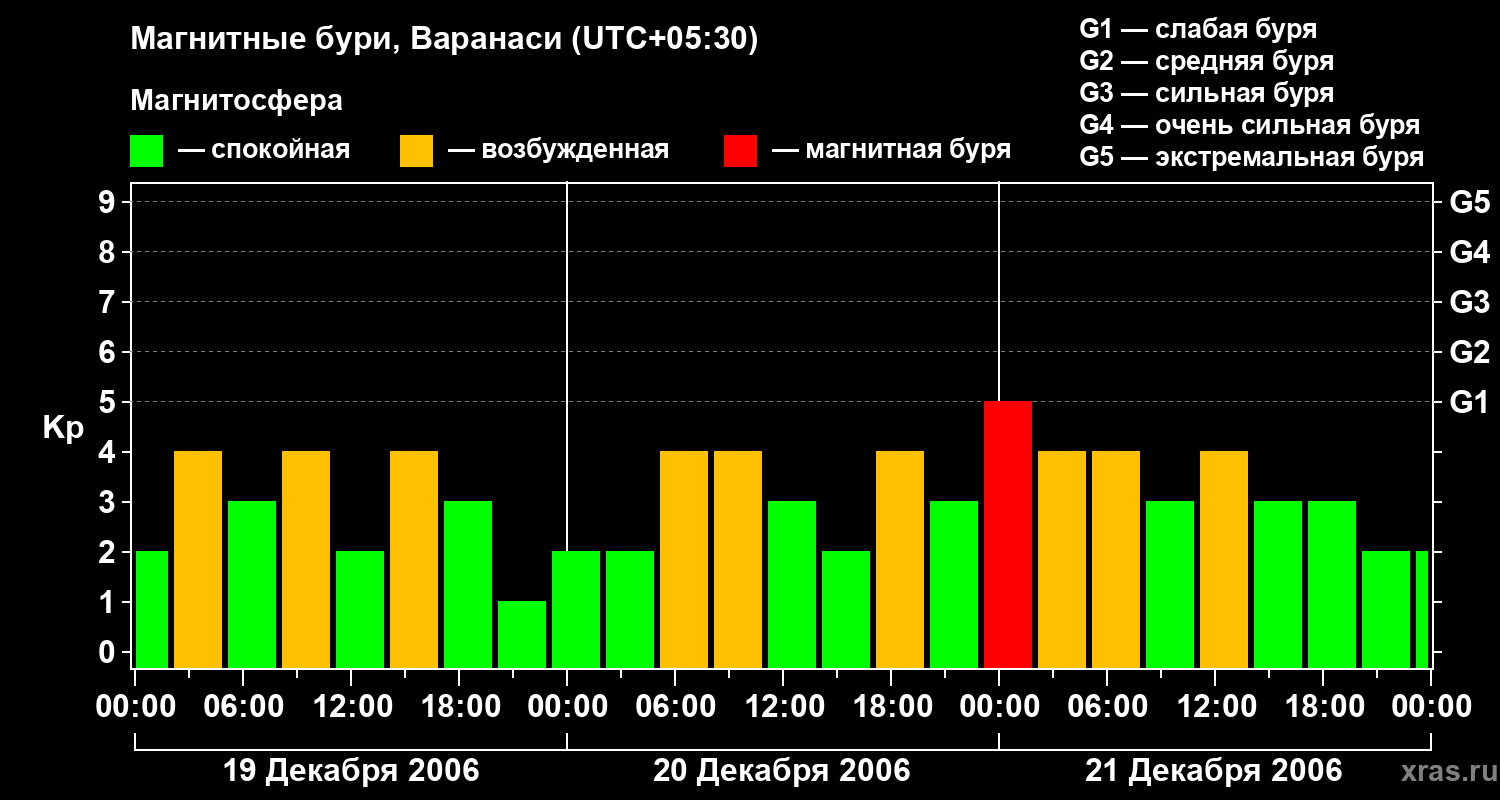Select the red Kp 5 storm bar
This screenshot has width=1500, height=800.
coord(1008,534)
